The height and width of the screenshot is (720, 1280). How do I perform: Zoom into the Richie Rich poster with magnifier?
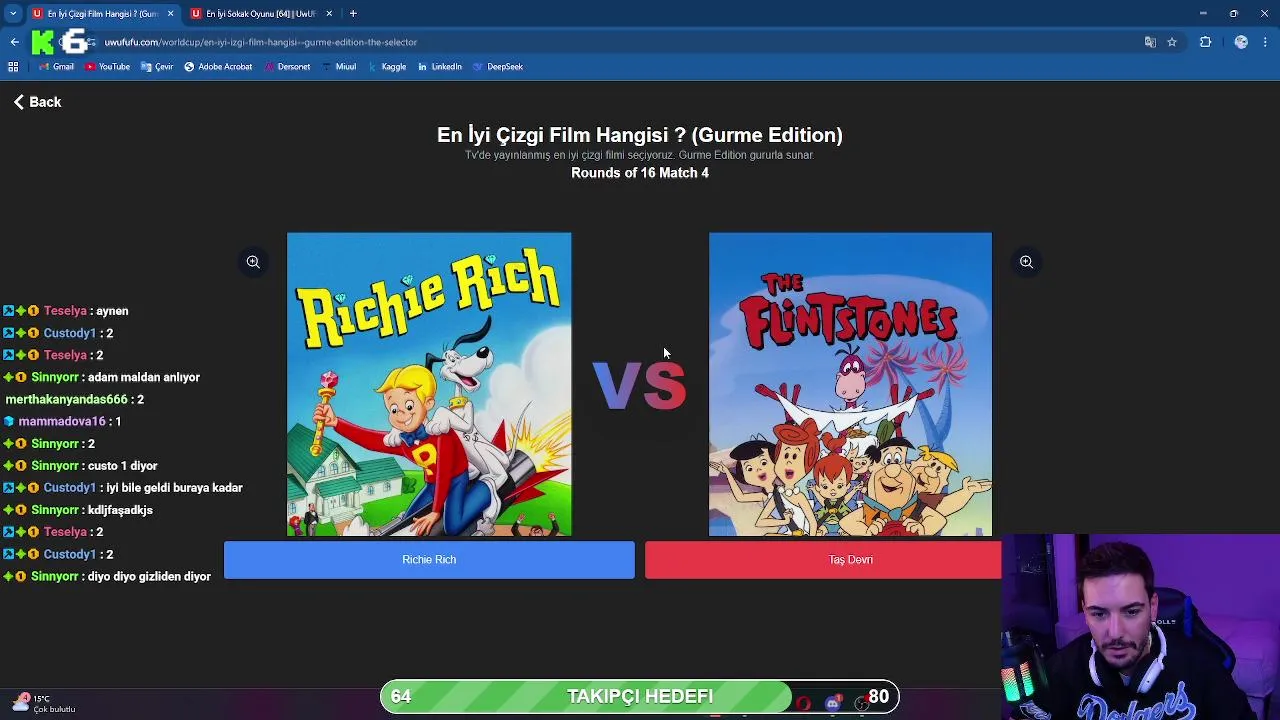(253, 262)
